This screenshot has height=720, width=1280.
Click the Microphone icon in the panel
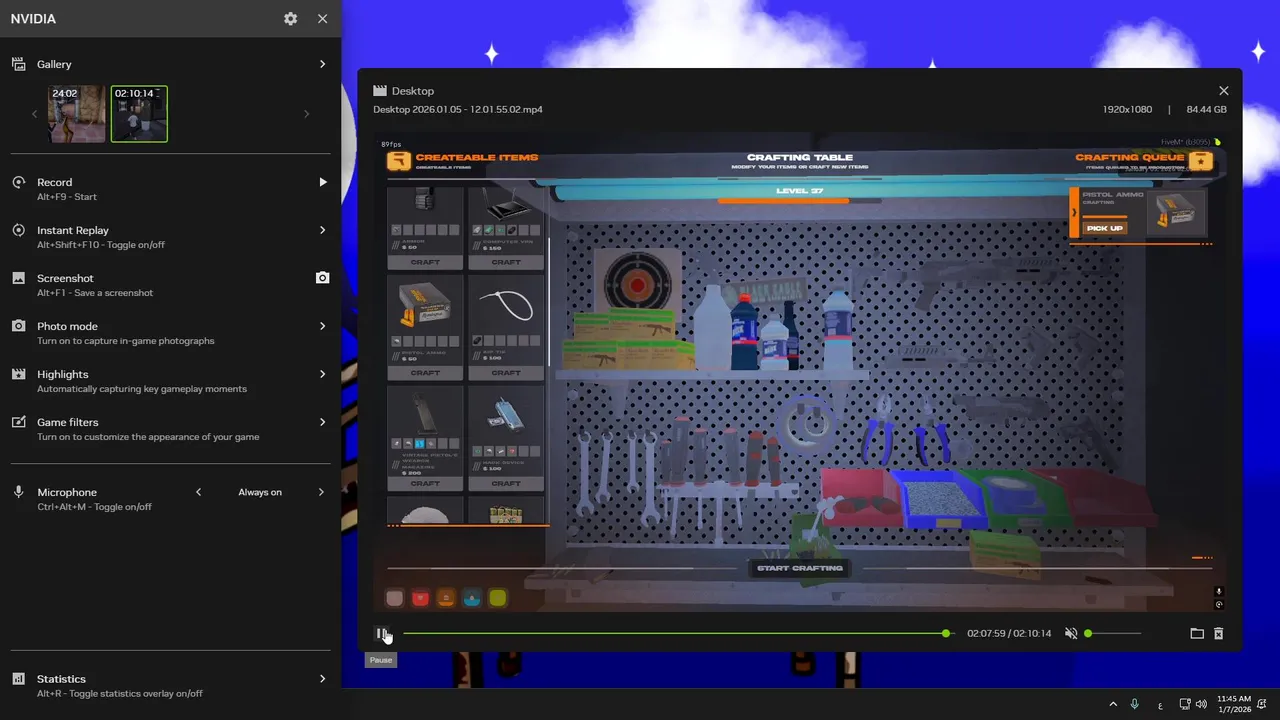point(18,492)
